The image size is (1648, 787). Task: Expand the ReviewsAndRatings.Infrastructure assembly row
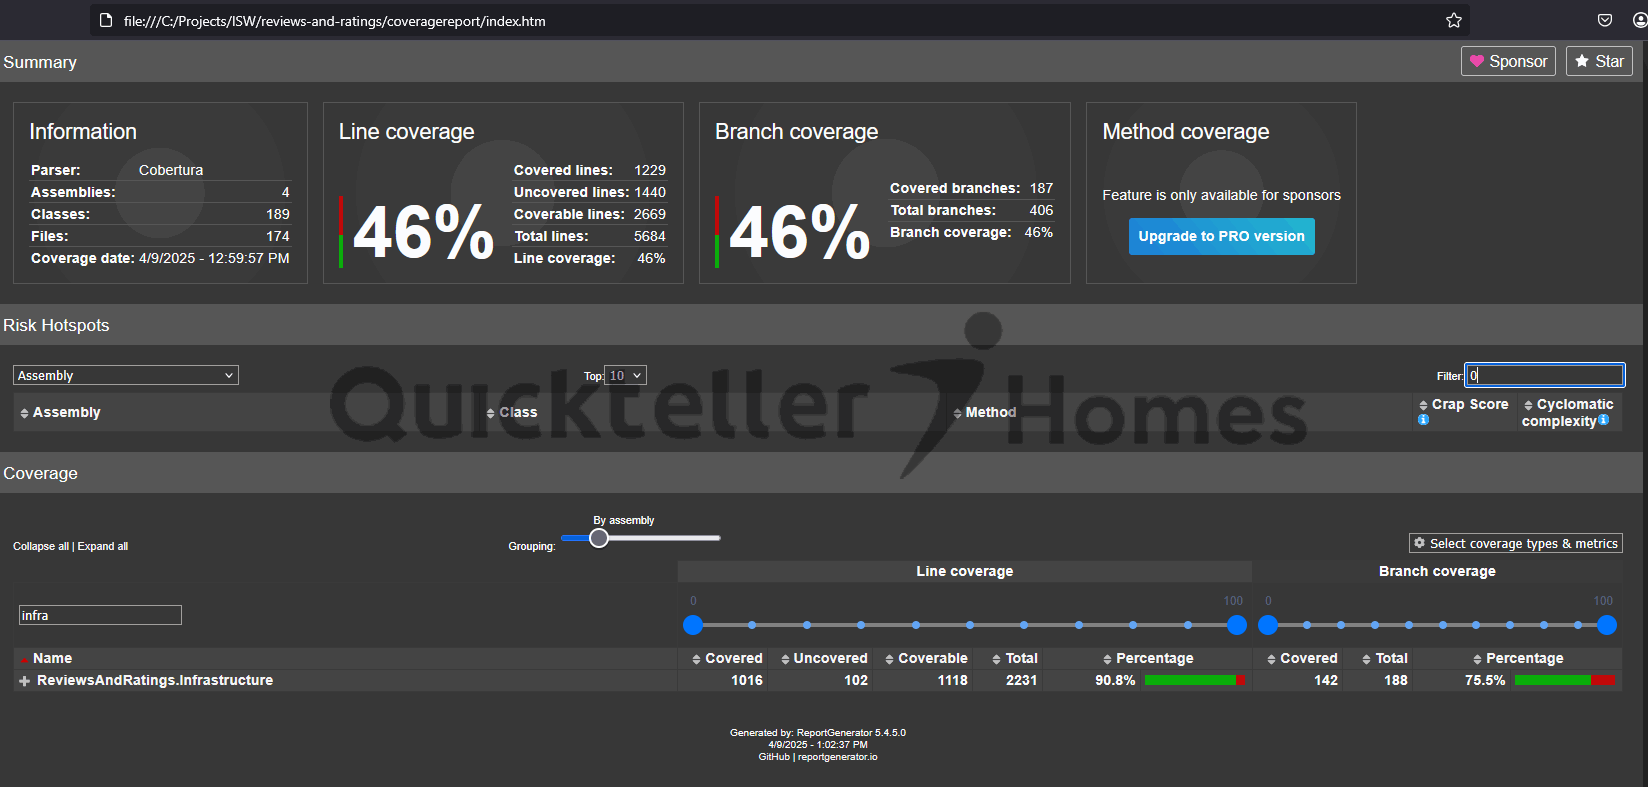(x=24, y=681)
